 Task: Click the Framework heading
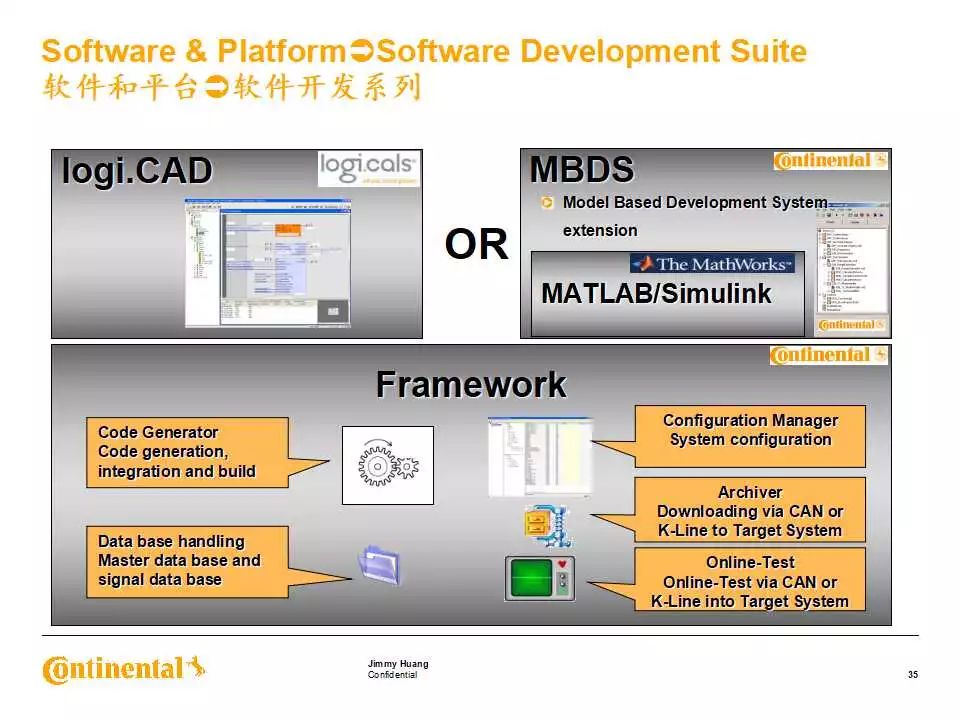tap(471, 385)
